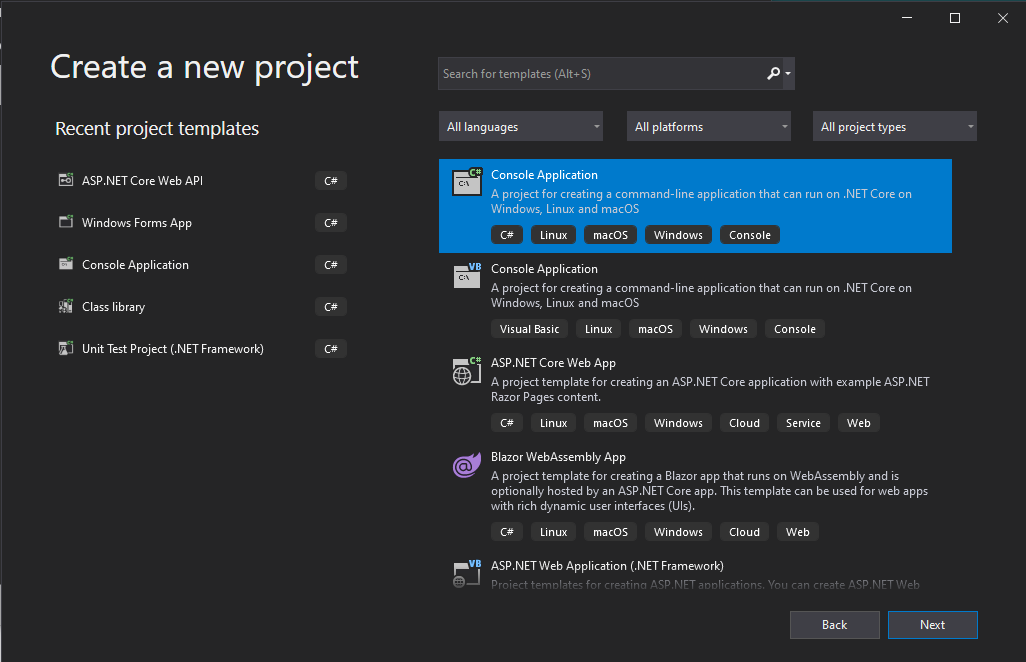Click C# tag next to Class library
This screenshot has height=662, width=1026.
point(330,307)
